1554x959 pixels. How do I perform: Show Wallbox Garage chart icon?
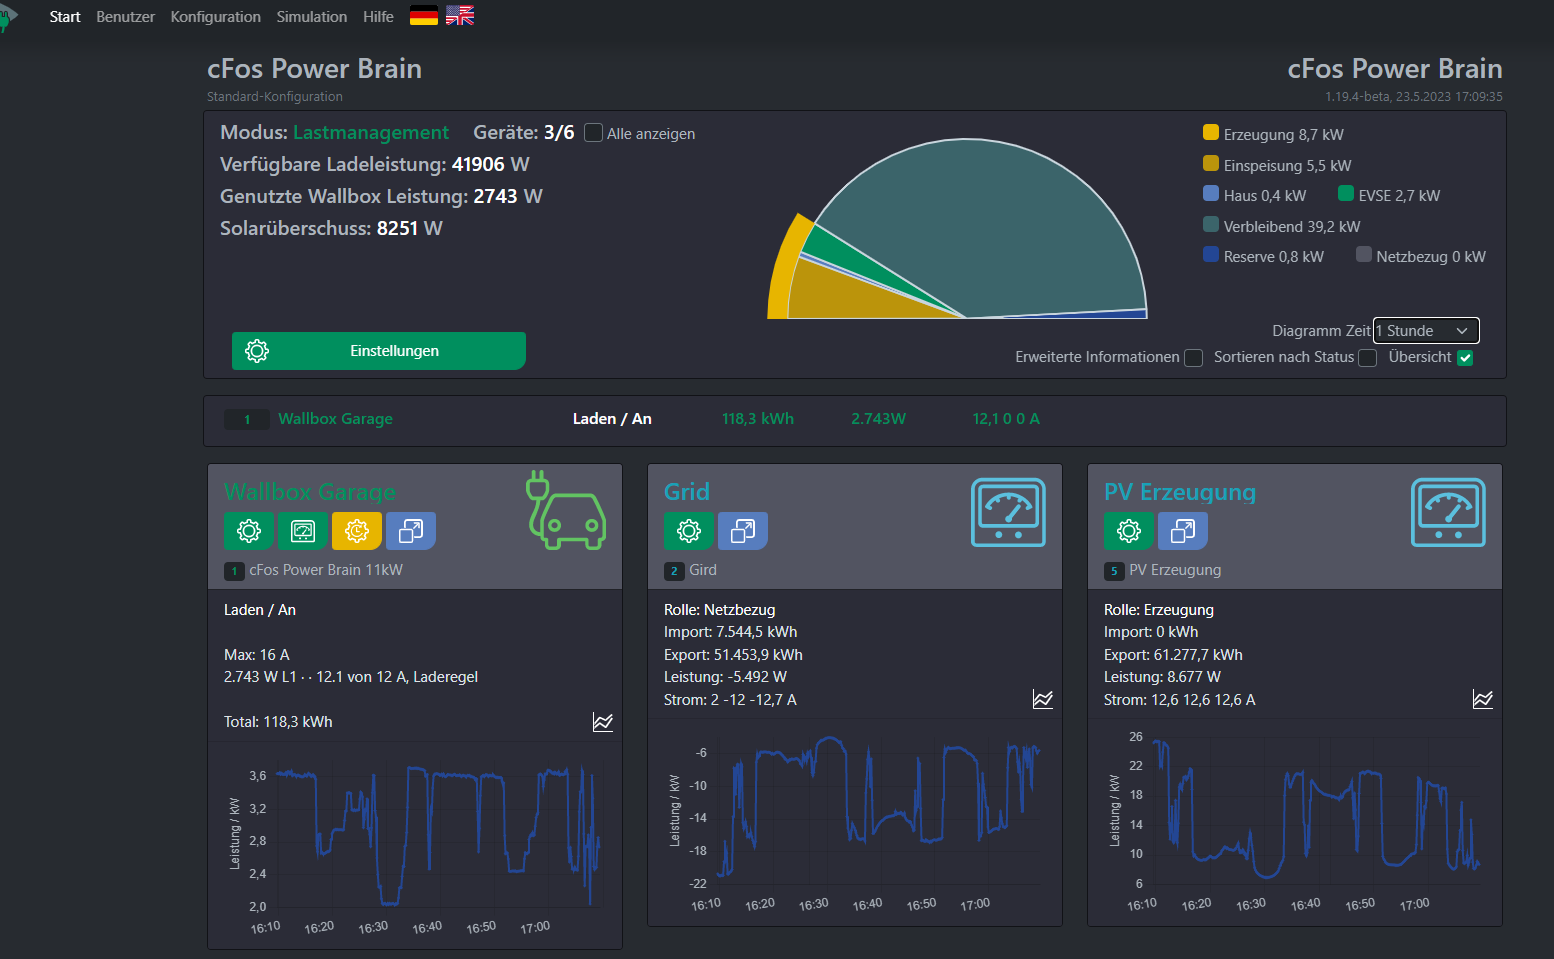603,722
